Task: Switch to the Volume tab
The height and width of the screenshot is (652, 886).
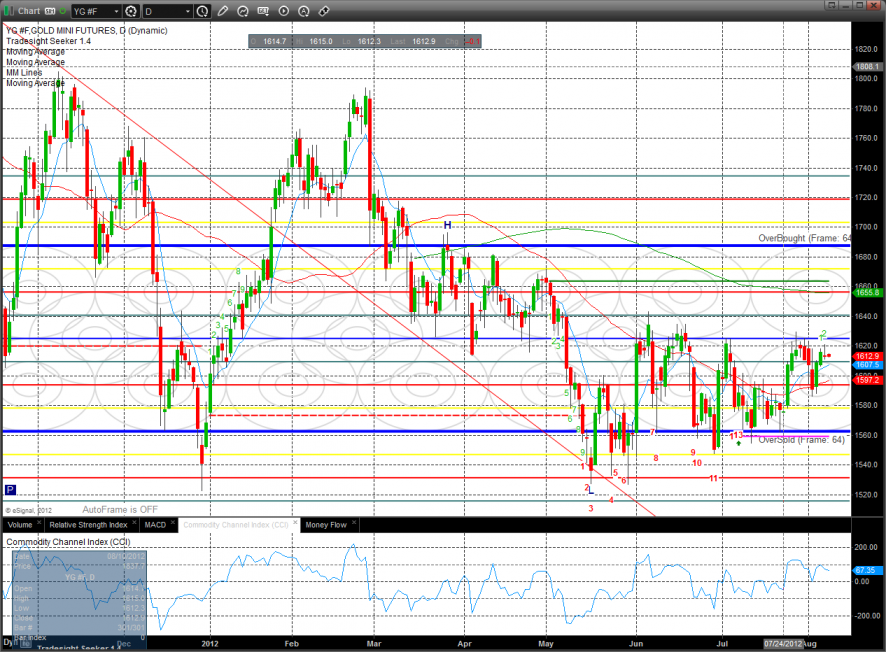Action: coord(20,524)
